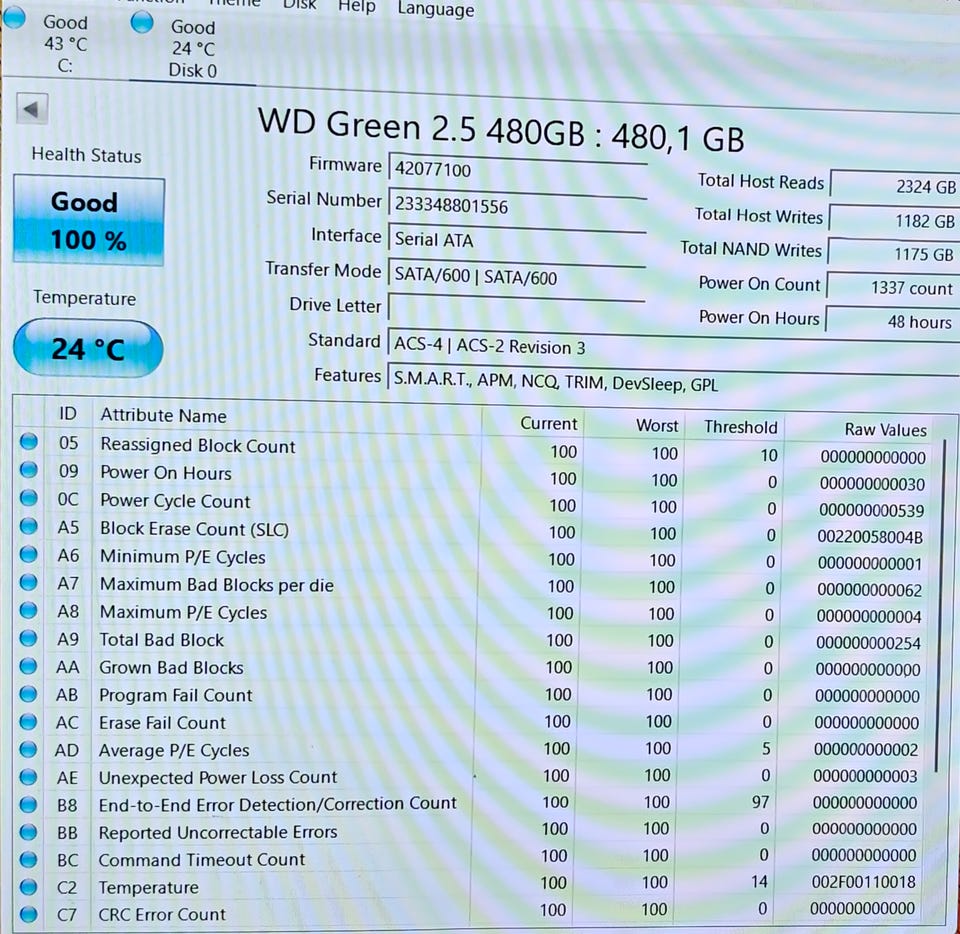Click the status icon for attribute C2

(29, 887)
